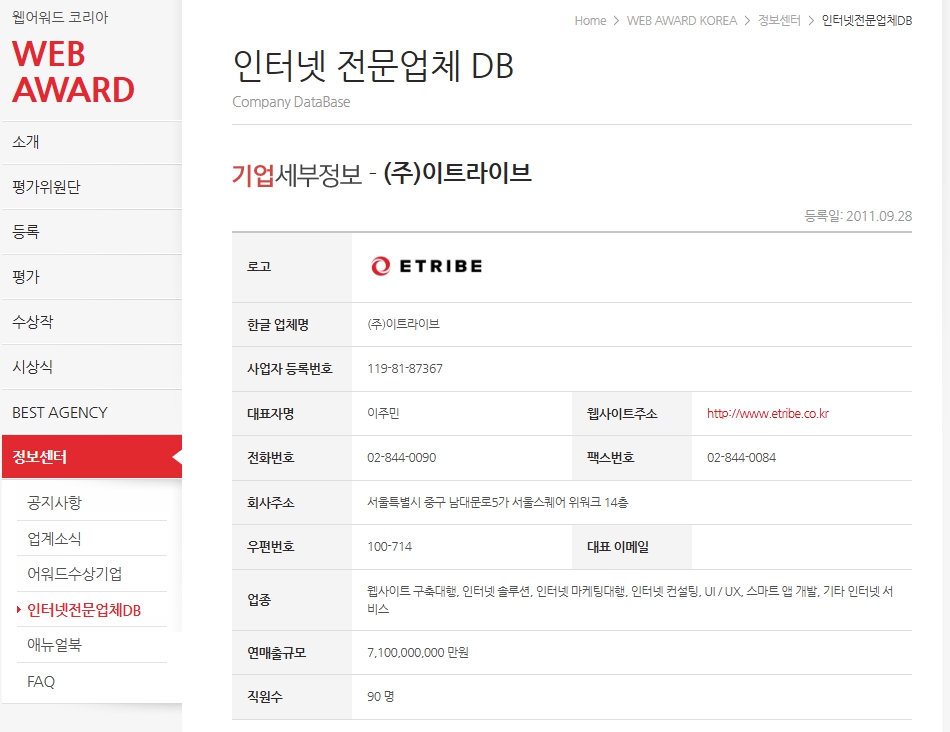Screen dimensions: 950x732
Task: Click the 업종 business type description
Action: [630, 600]
